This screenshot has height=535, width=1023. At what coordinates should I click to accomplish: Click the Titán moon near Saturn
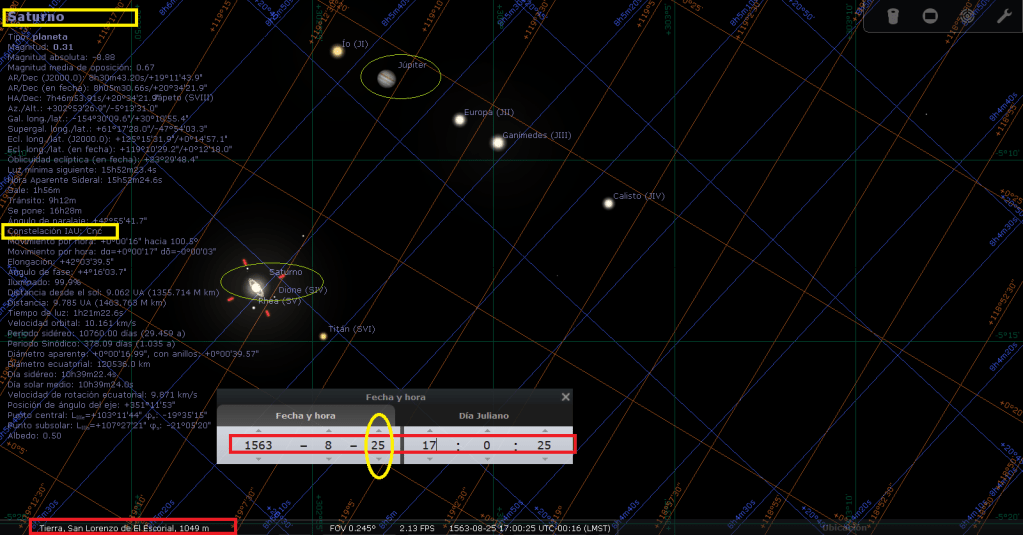pos(323,336)
